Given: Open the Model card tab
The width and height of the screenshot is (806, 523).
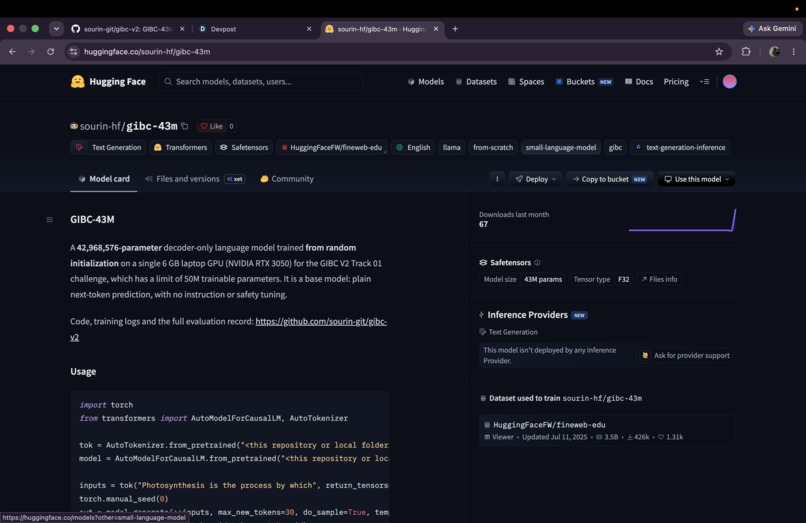Looking at the screenshot, I should [104, 179].
